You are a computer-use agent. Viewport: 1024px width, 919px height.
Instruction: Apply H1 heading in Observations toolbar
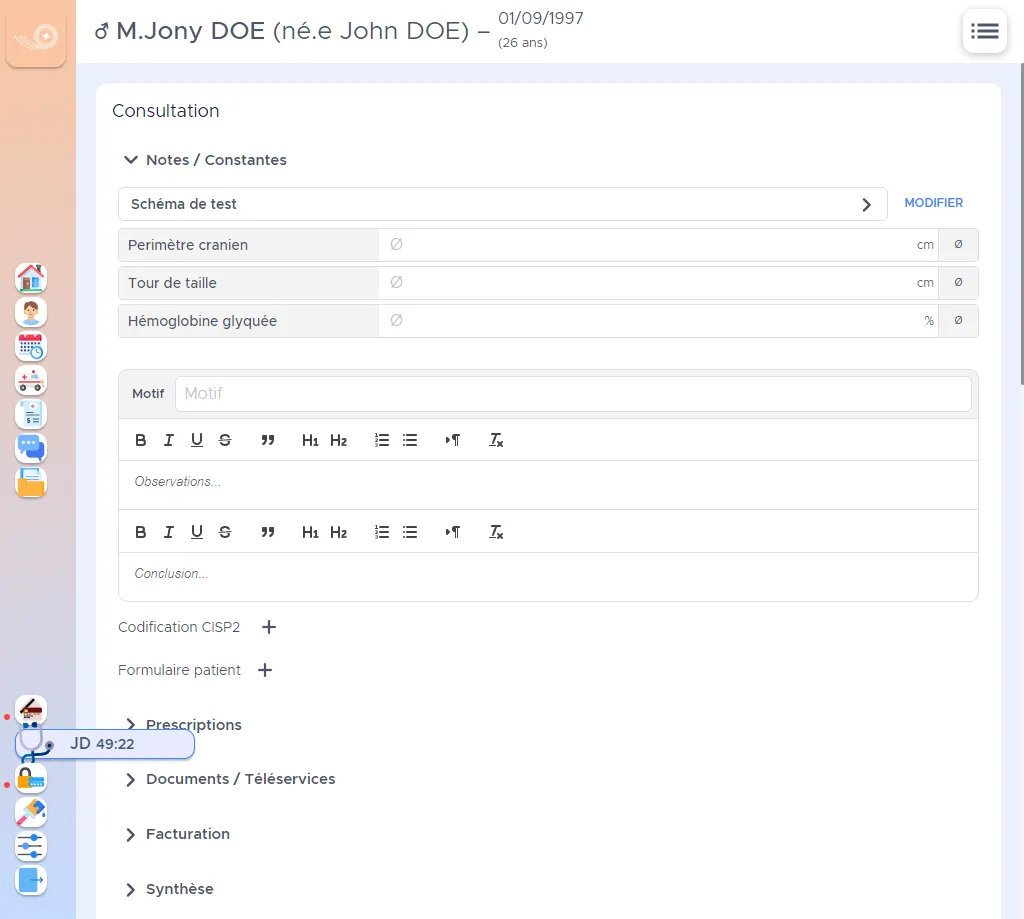click(x=310, y=440)
